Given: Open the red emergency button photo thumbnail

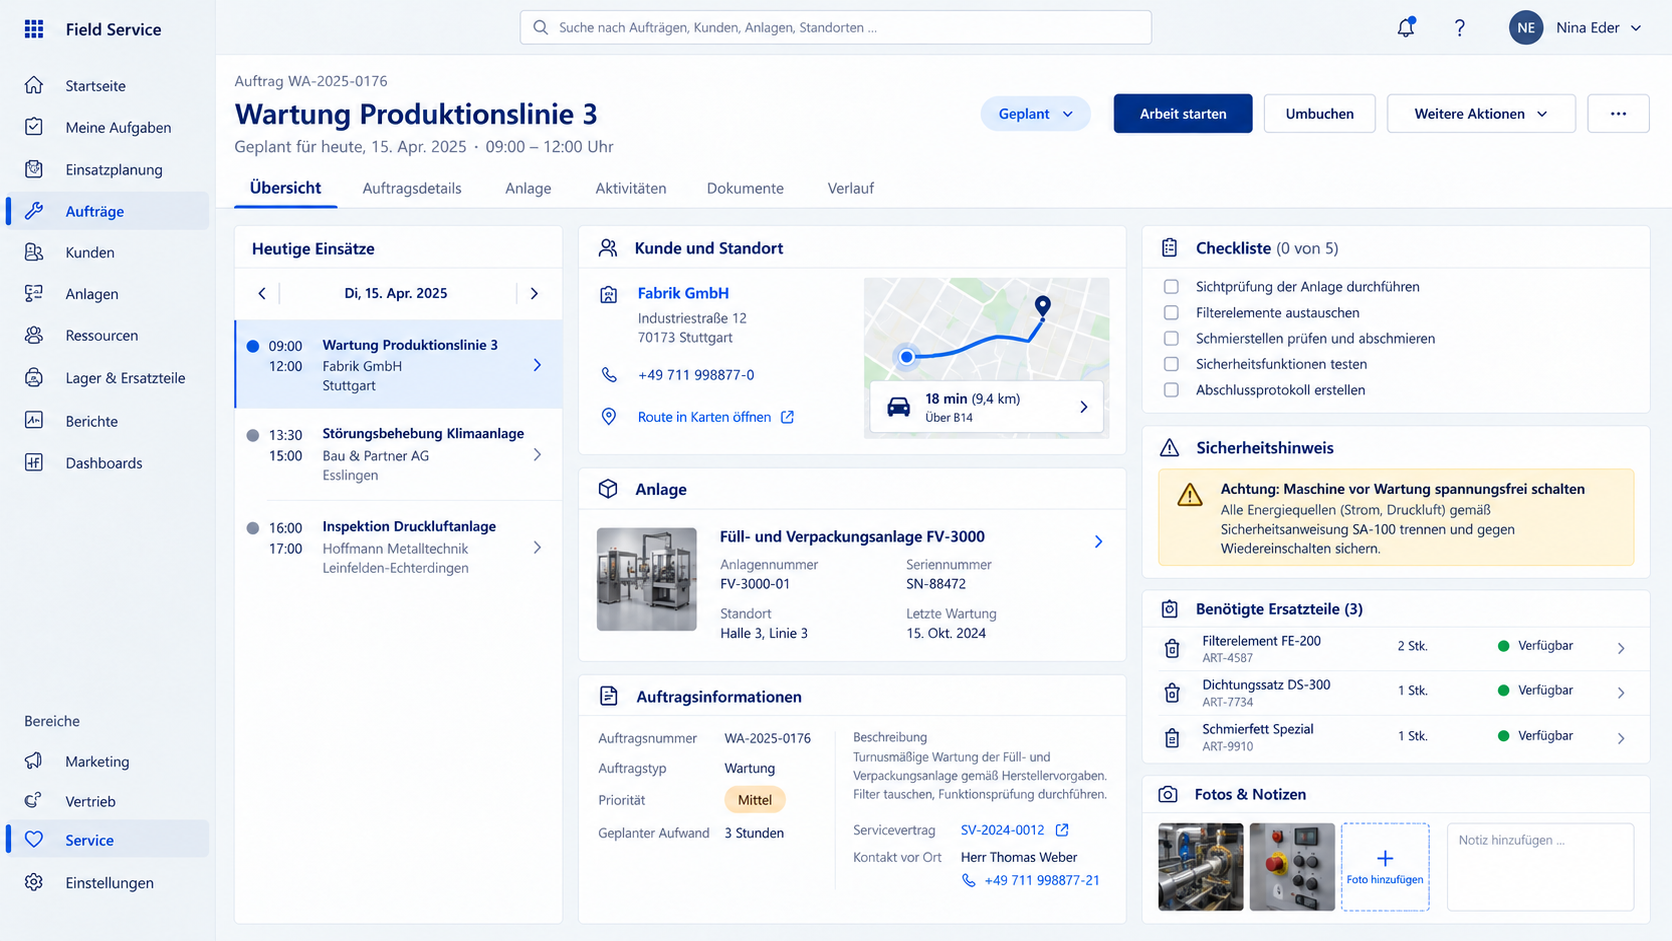Looking at the screenshot, I should click(1292, 867).
